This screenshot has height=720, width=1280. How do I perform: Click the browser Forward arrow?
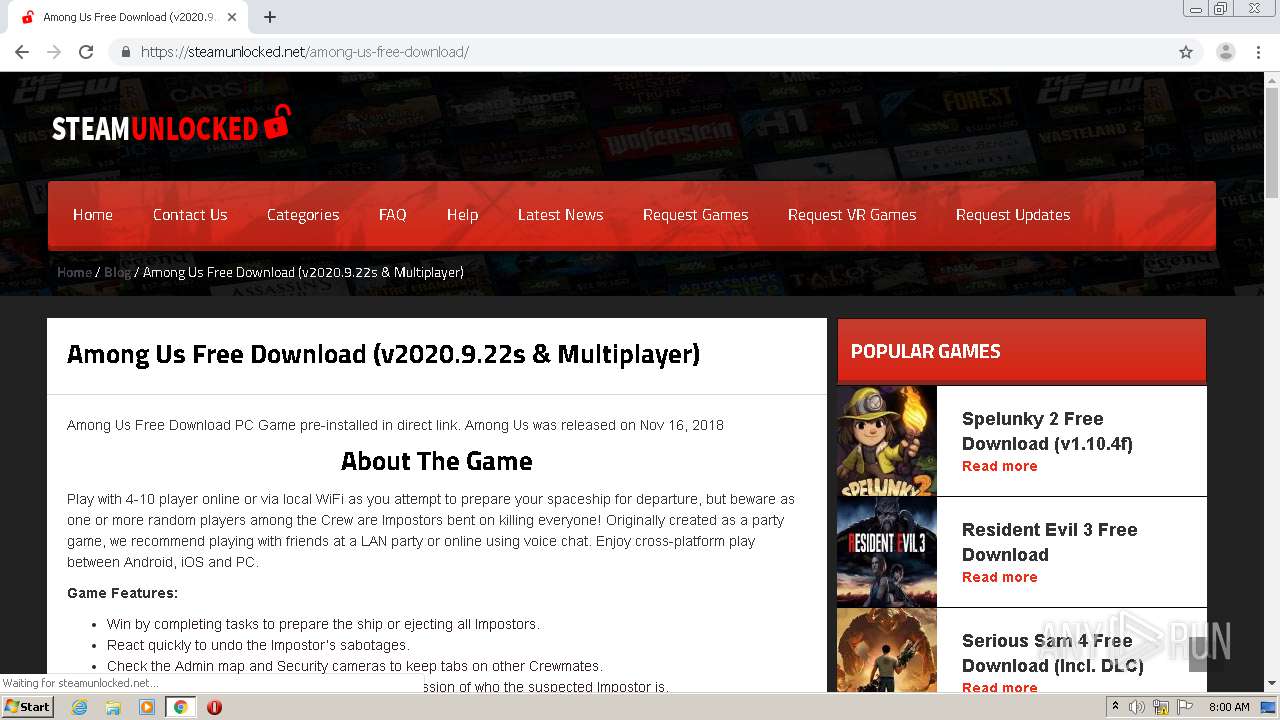[54, 52]
